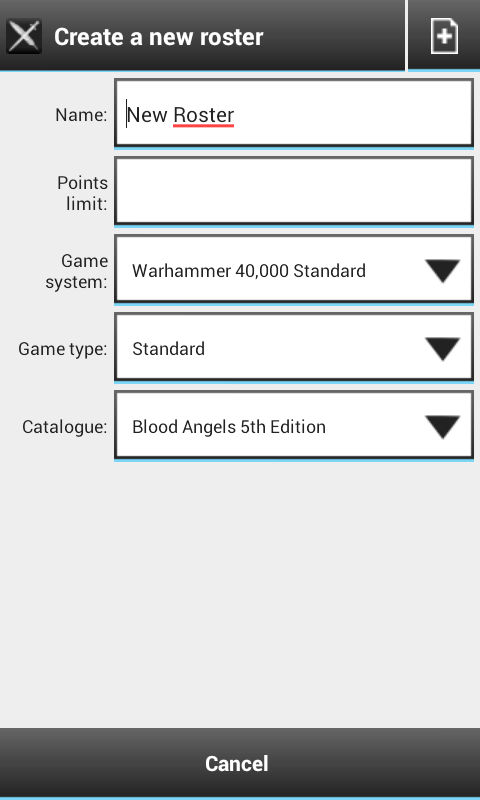This screenshot has height=800, width=480.
Task: Tap the Game system dropdown arrow
Action: point(442,270)
